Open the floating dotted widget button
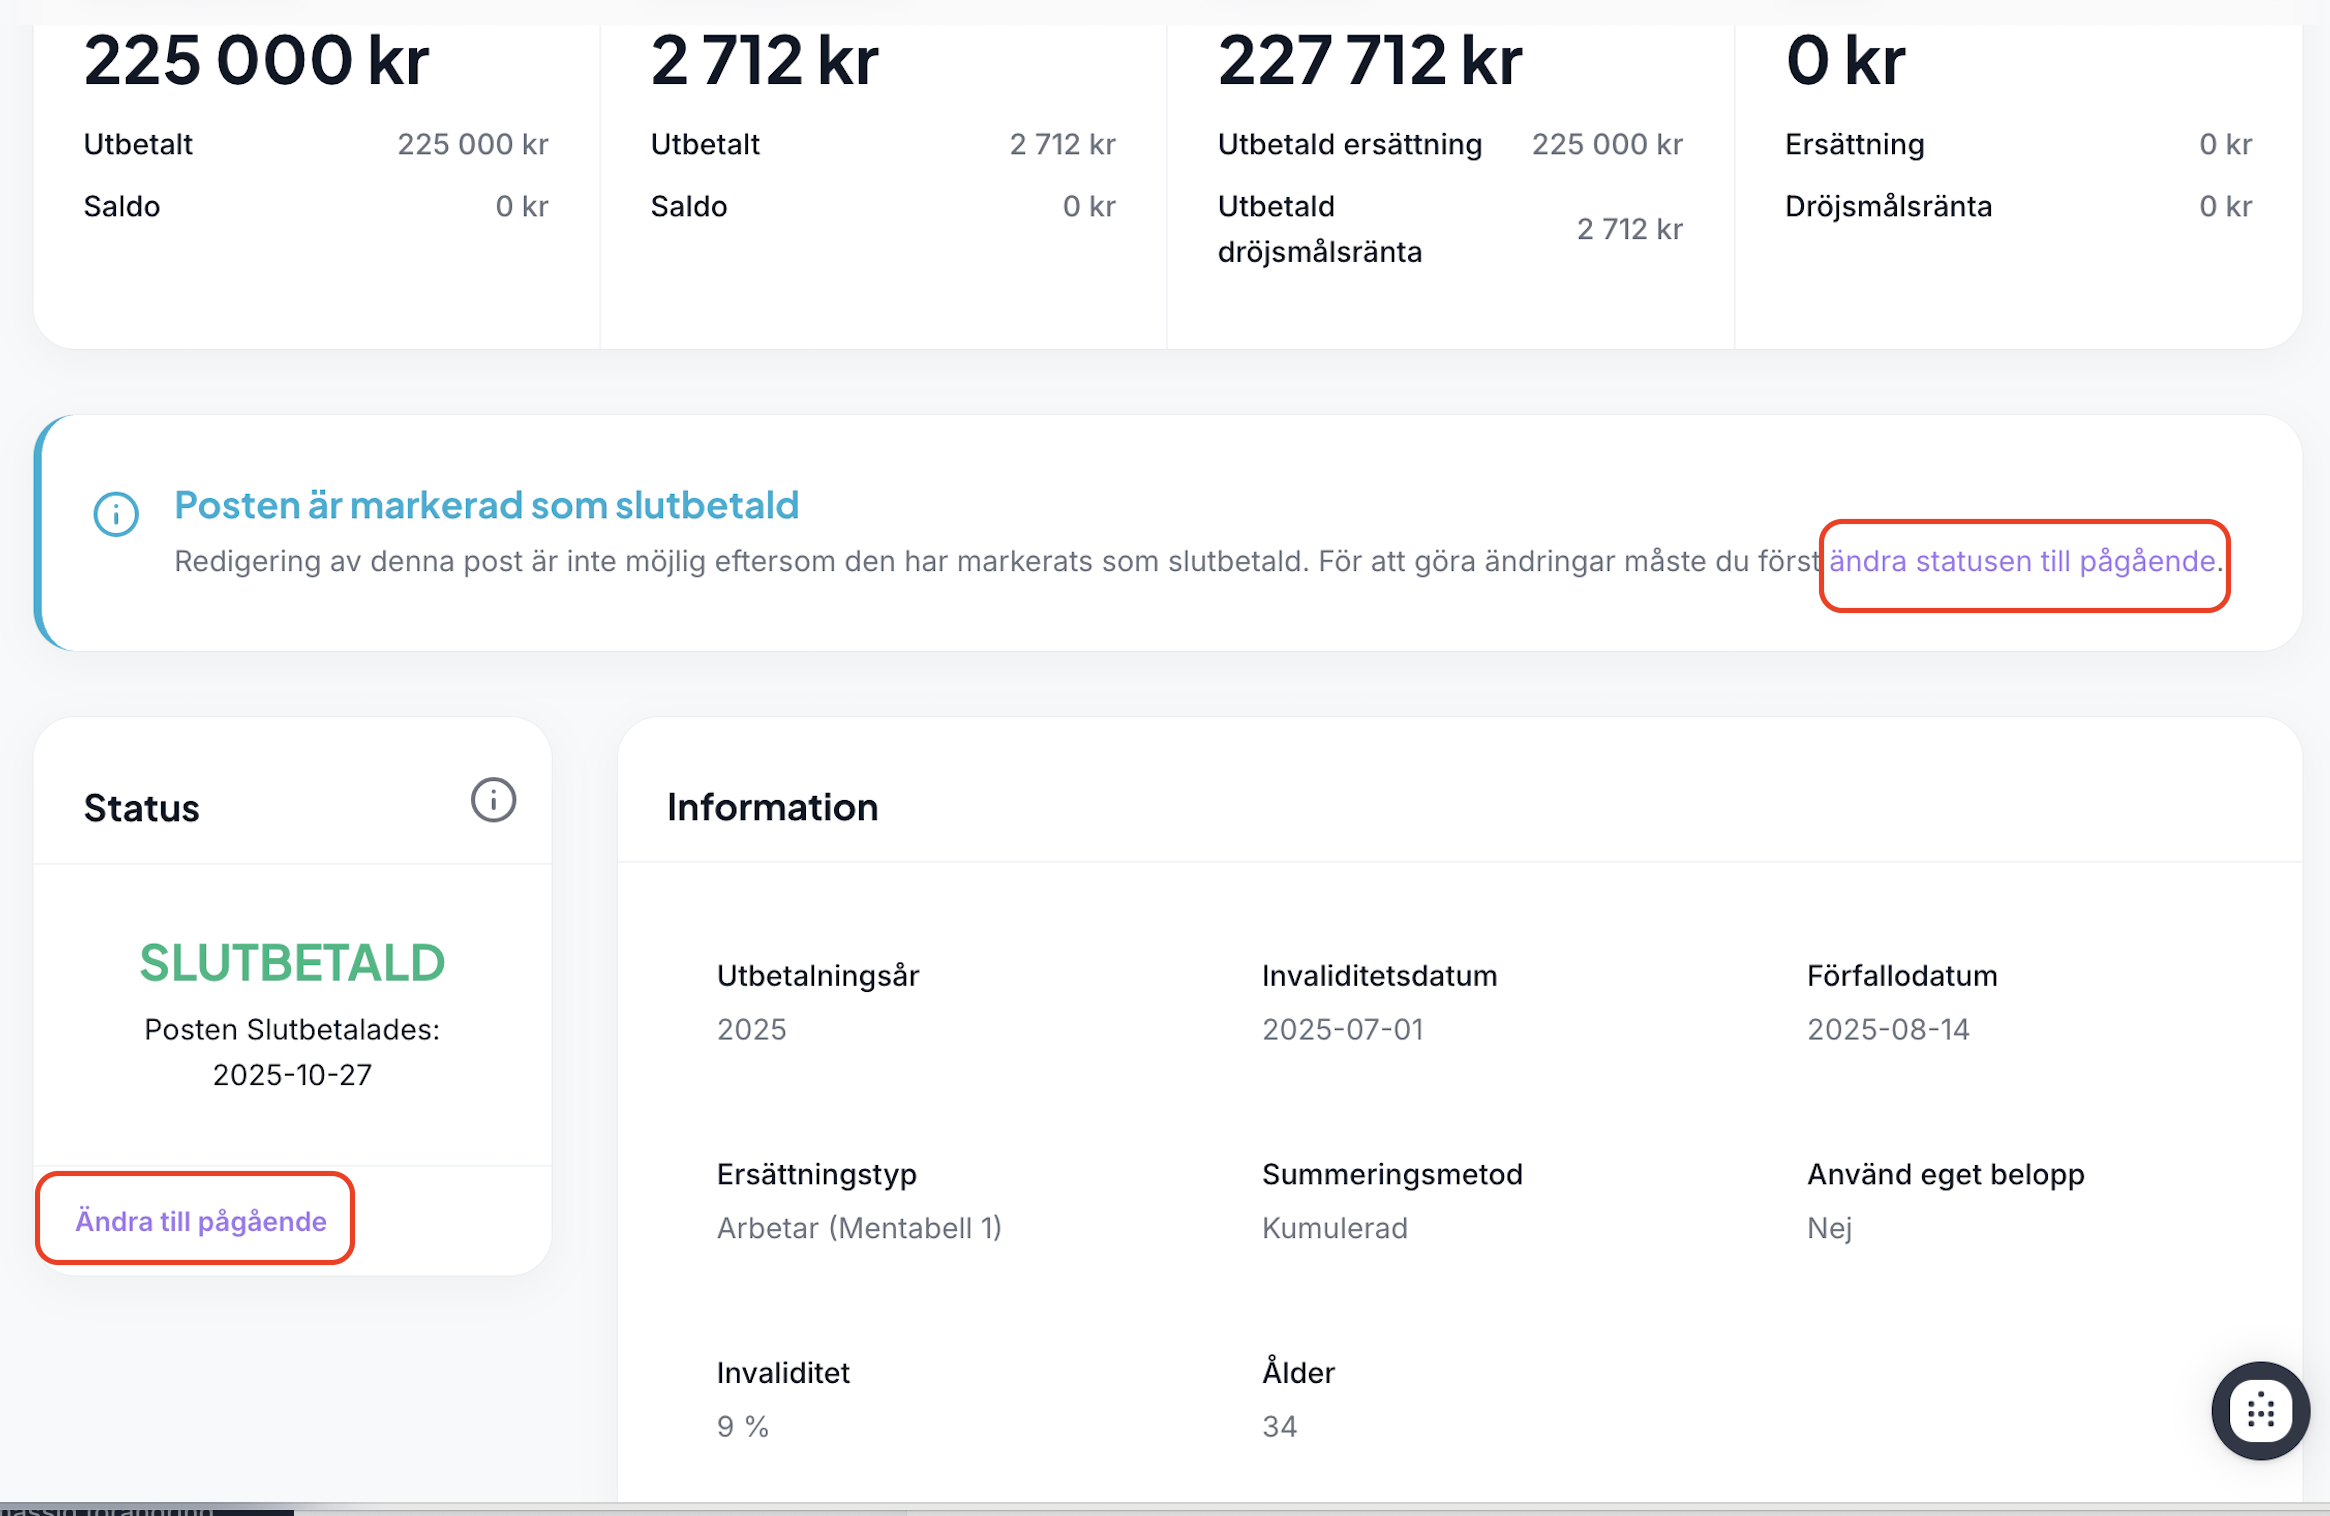This screenshot has width=2330, height=1516. 2260,1411
